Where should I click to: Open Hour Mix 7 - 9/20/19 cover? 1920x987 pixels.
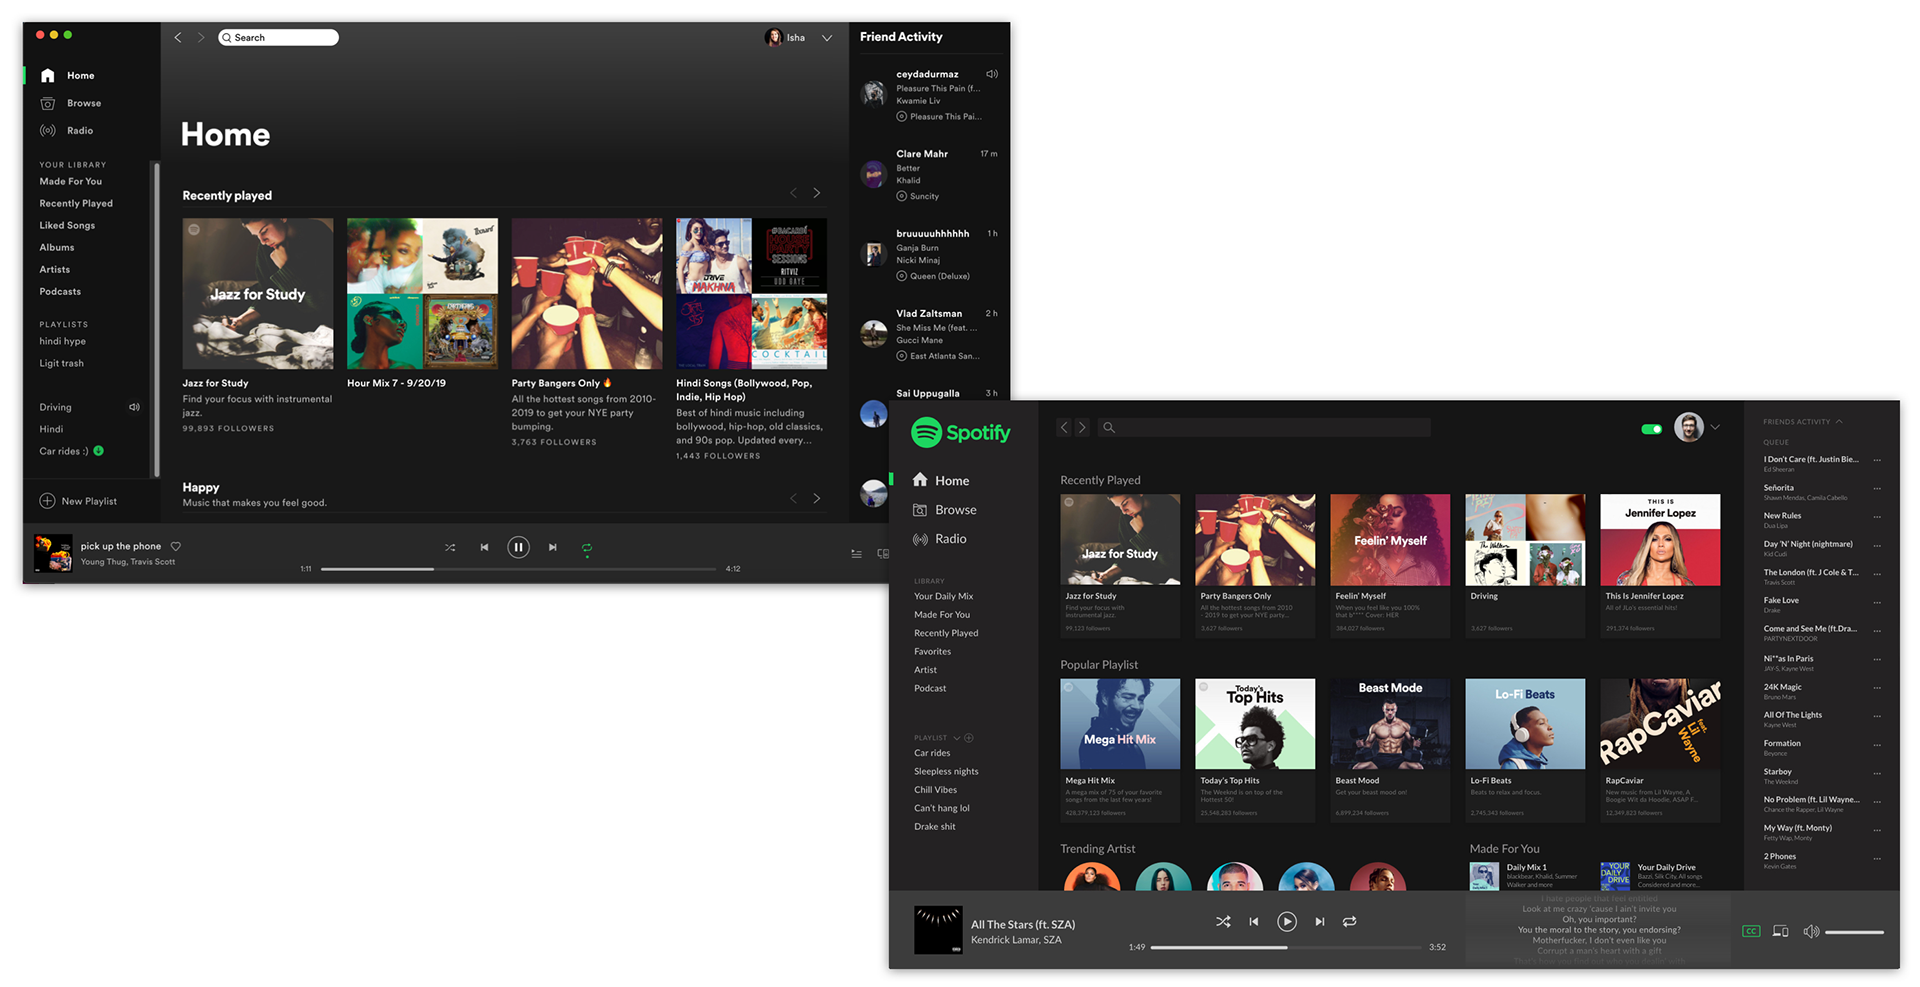(x=422, y=294)
